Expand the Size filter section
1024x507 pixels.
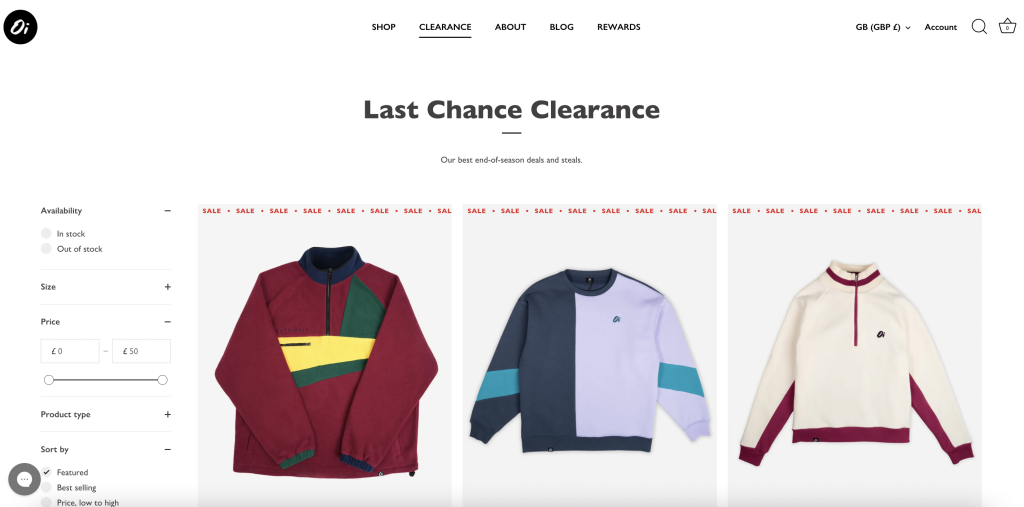[106, 287]
